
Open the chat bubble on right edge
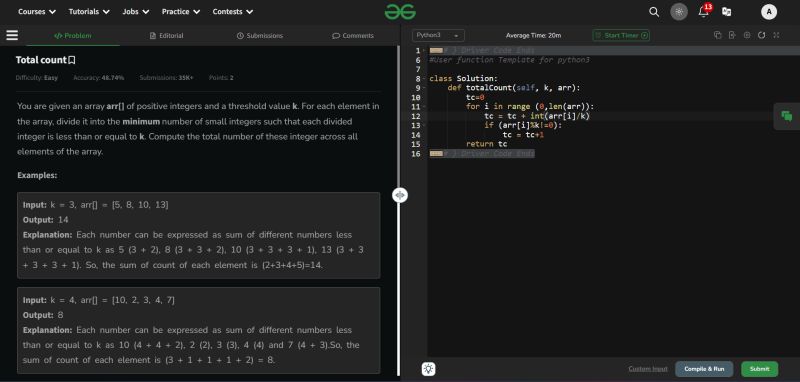(x=787, y=116)
